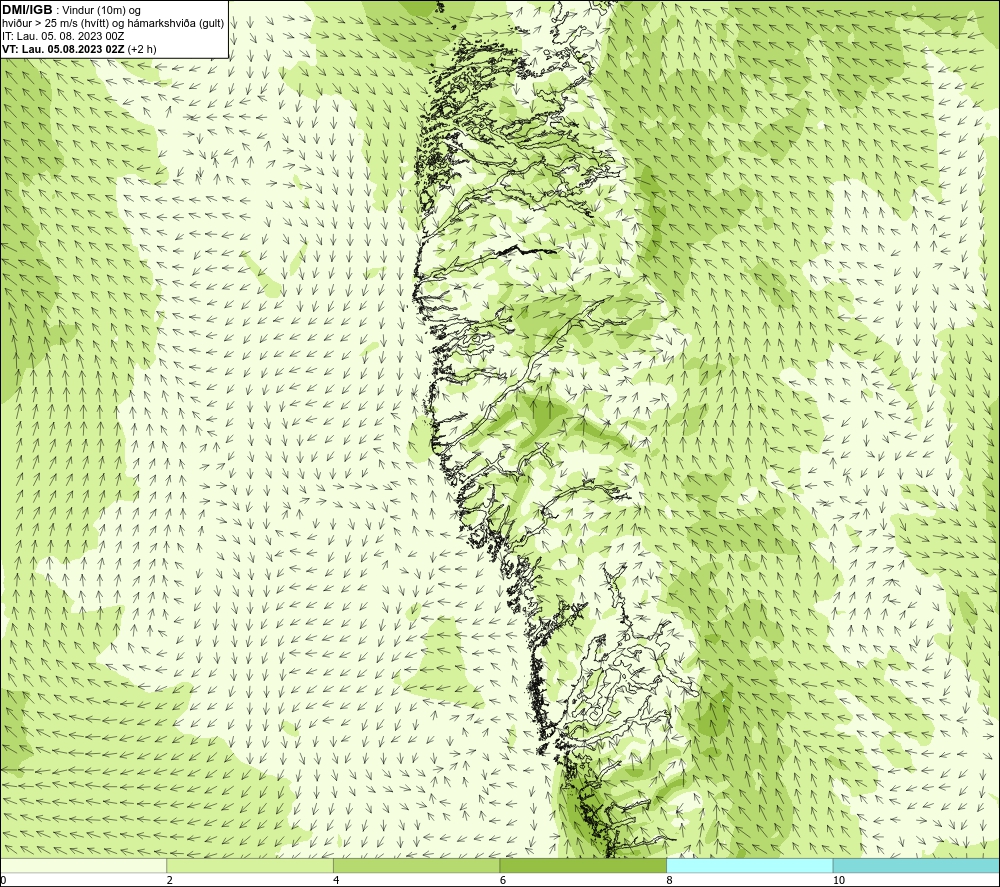Click the scale label '10'
Viewport: 1000px width, 887px height.
point(839,880)
